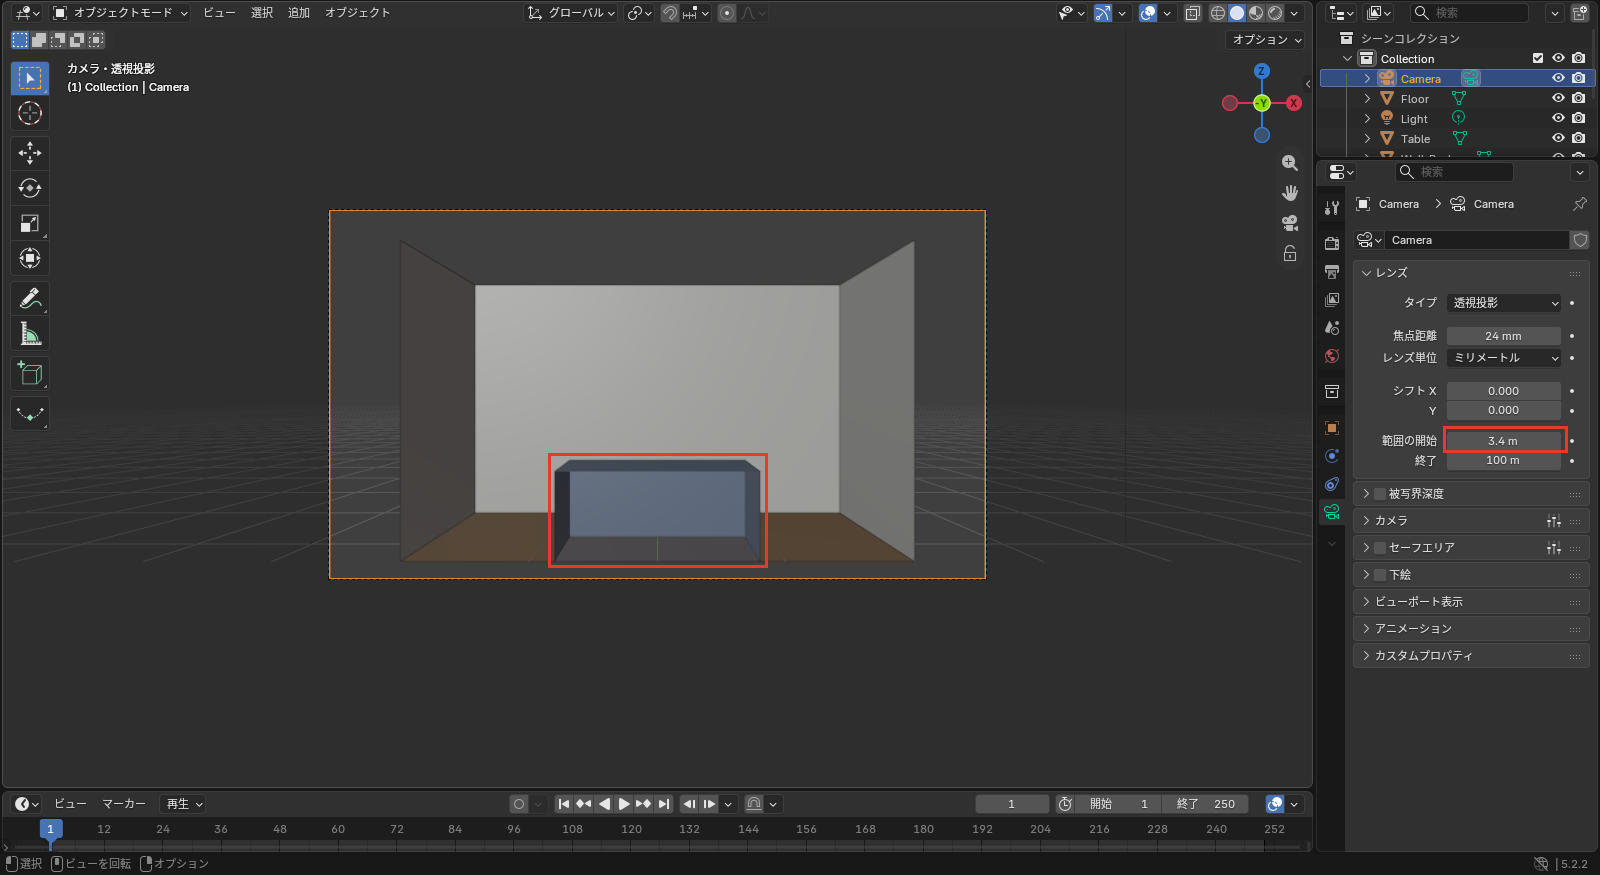Image resolution: width=1600 pixels, height=875 pixels.
Task: Activate the Move tool
Action: point(30,152)
